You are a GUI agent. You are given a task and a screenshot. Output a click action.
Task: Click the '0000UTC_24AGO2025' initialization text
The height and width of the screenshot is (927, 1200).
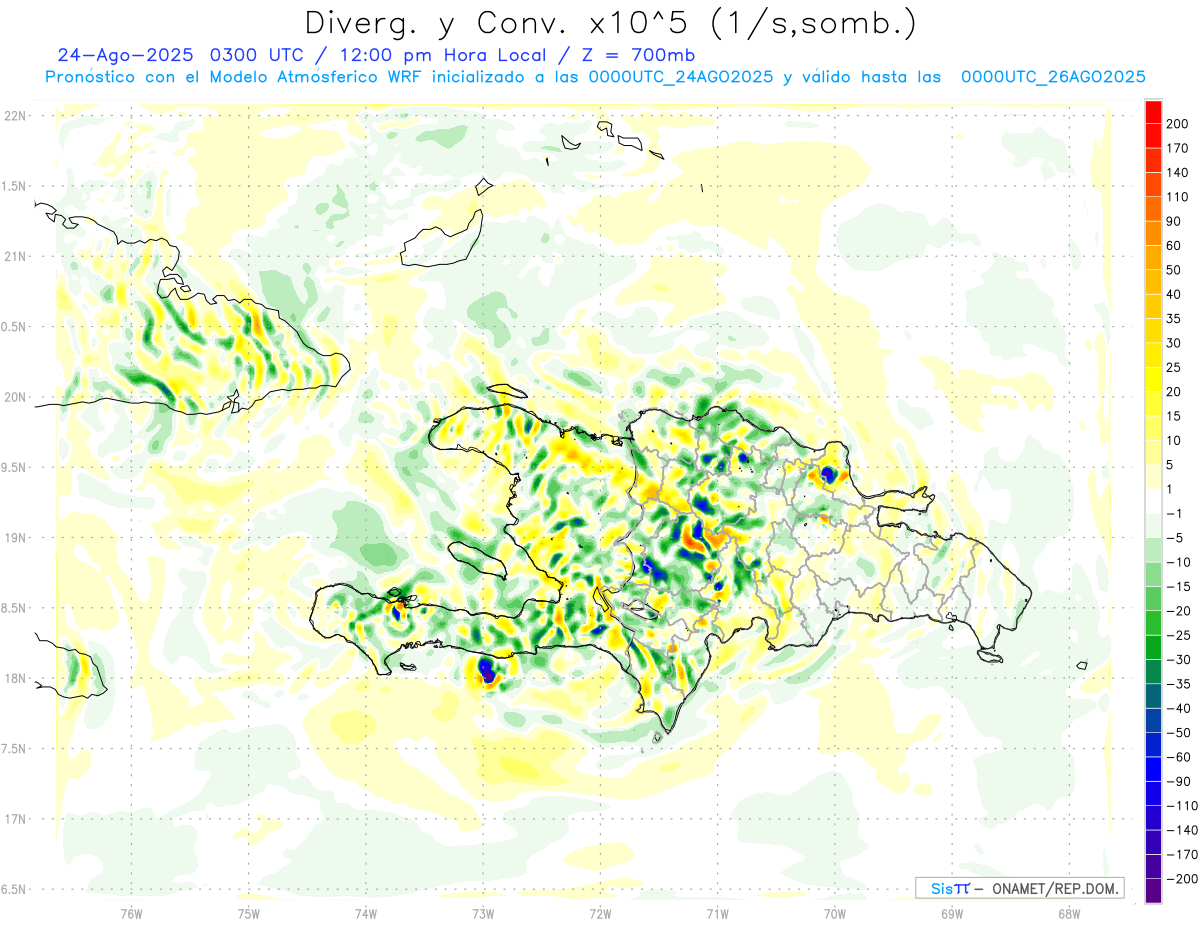coord(681,77)
